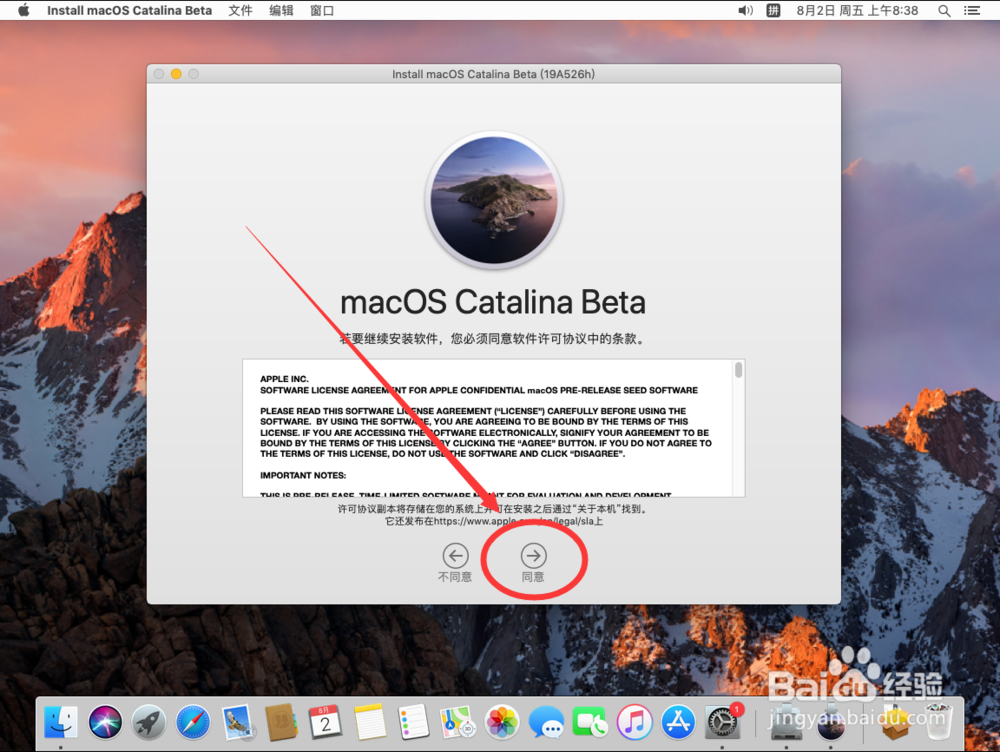
Task: Click the APPLE INC. text line
Action: tap(284, 379)
